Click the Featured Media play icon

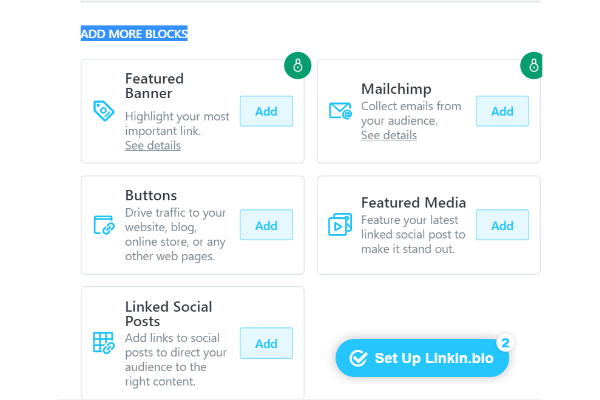click(x=340, y=225)
